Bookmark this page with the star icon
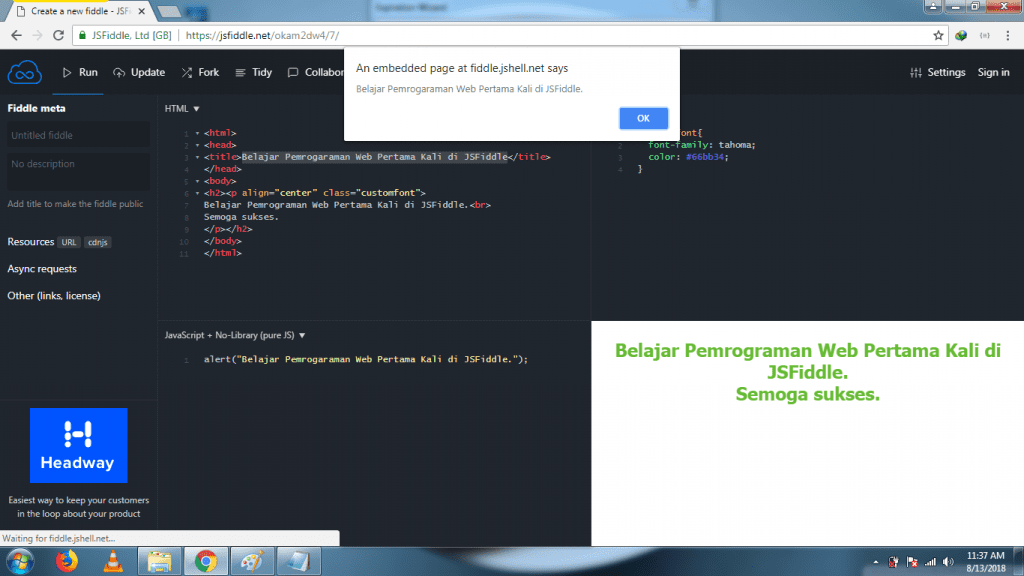 [x=938, y=35]
